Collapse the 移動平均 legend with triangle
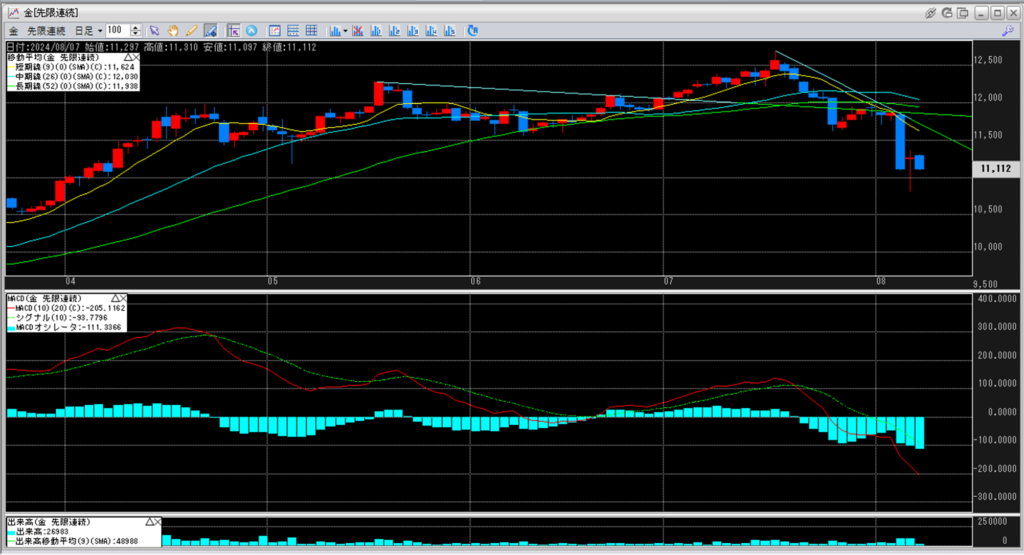The height and width of the screenshot is (555, 1024). pyautogui.click(x=127, y=58)
